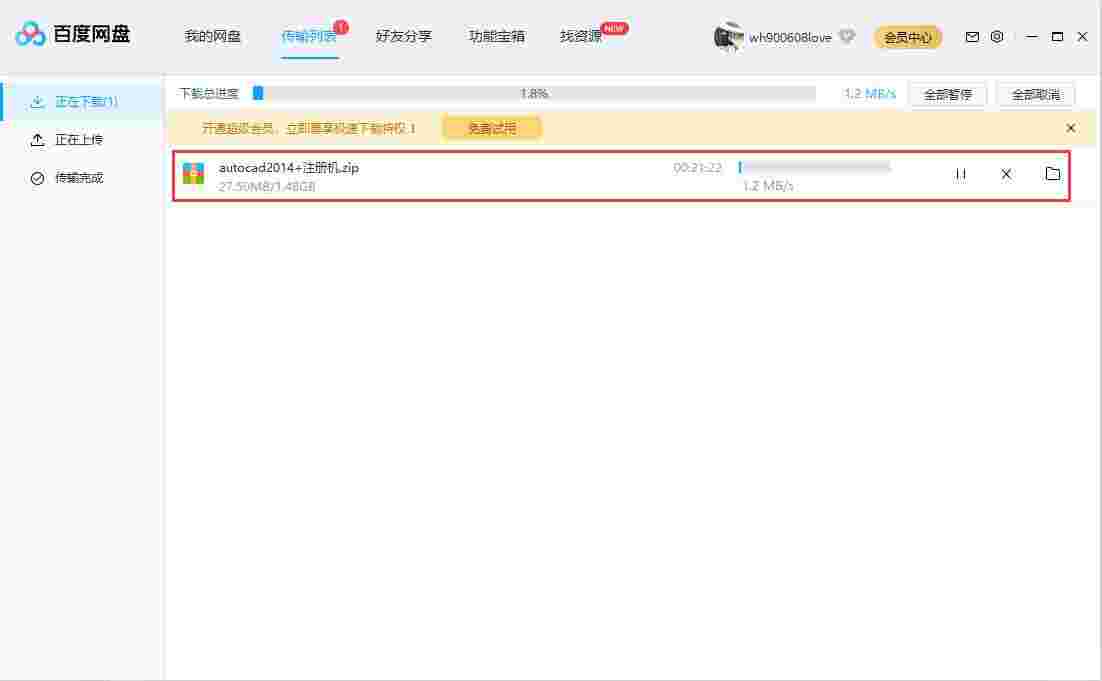
Task: Click the remaining time 00:21:22
Action: [x=697, y=167]
